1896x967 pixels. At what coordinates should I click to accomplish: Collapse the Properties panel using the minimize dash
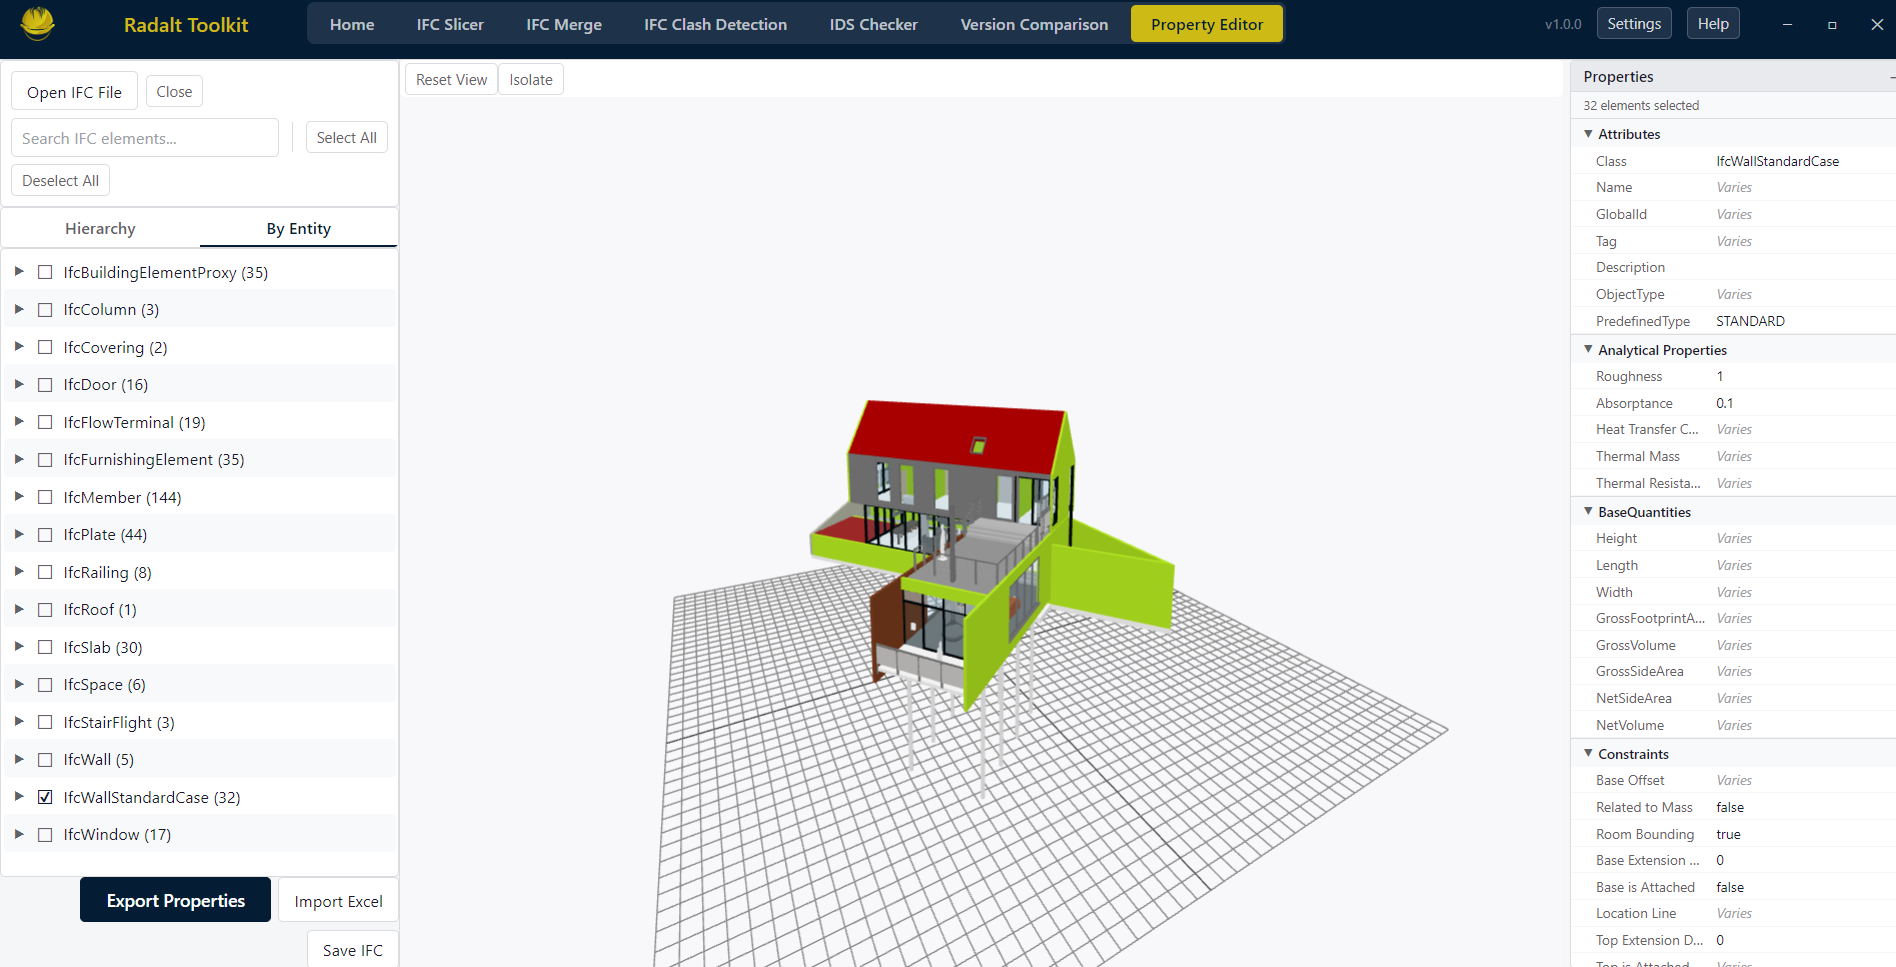(x=1890, y=76)
